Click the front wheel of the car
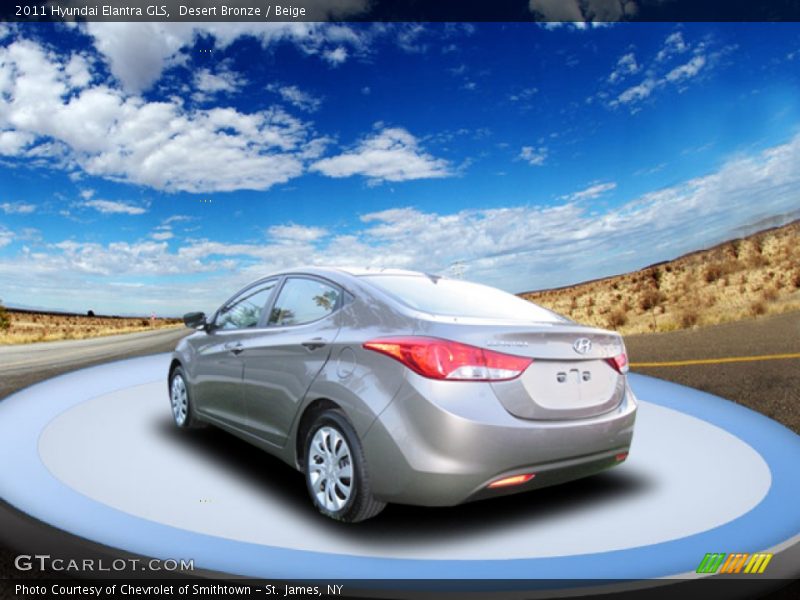Image resolution: width=800 pixels, height=600 pixels. pyautogui.click(x=180, y=399)
